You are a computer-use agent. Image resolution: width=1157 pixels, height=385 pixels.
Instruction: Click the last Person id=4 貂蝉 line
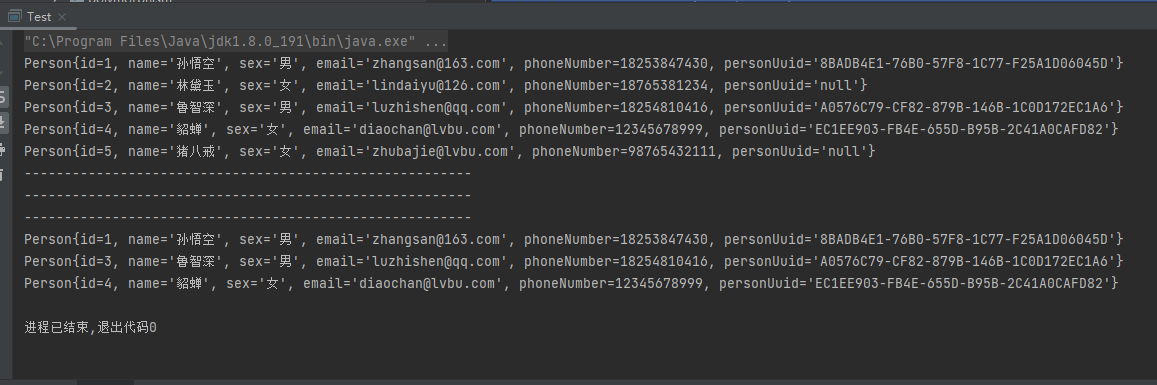[x=571, y=283]
